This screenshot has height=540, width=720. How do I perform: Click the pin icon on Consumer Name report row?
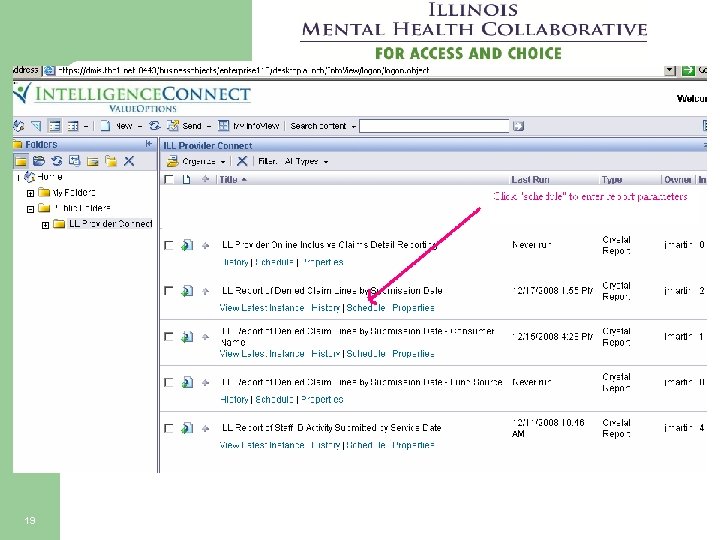(x=205, y=338)
